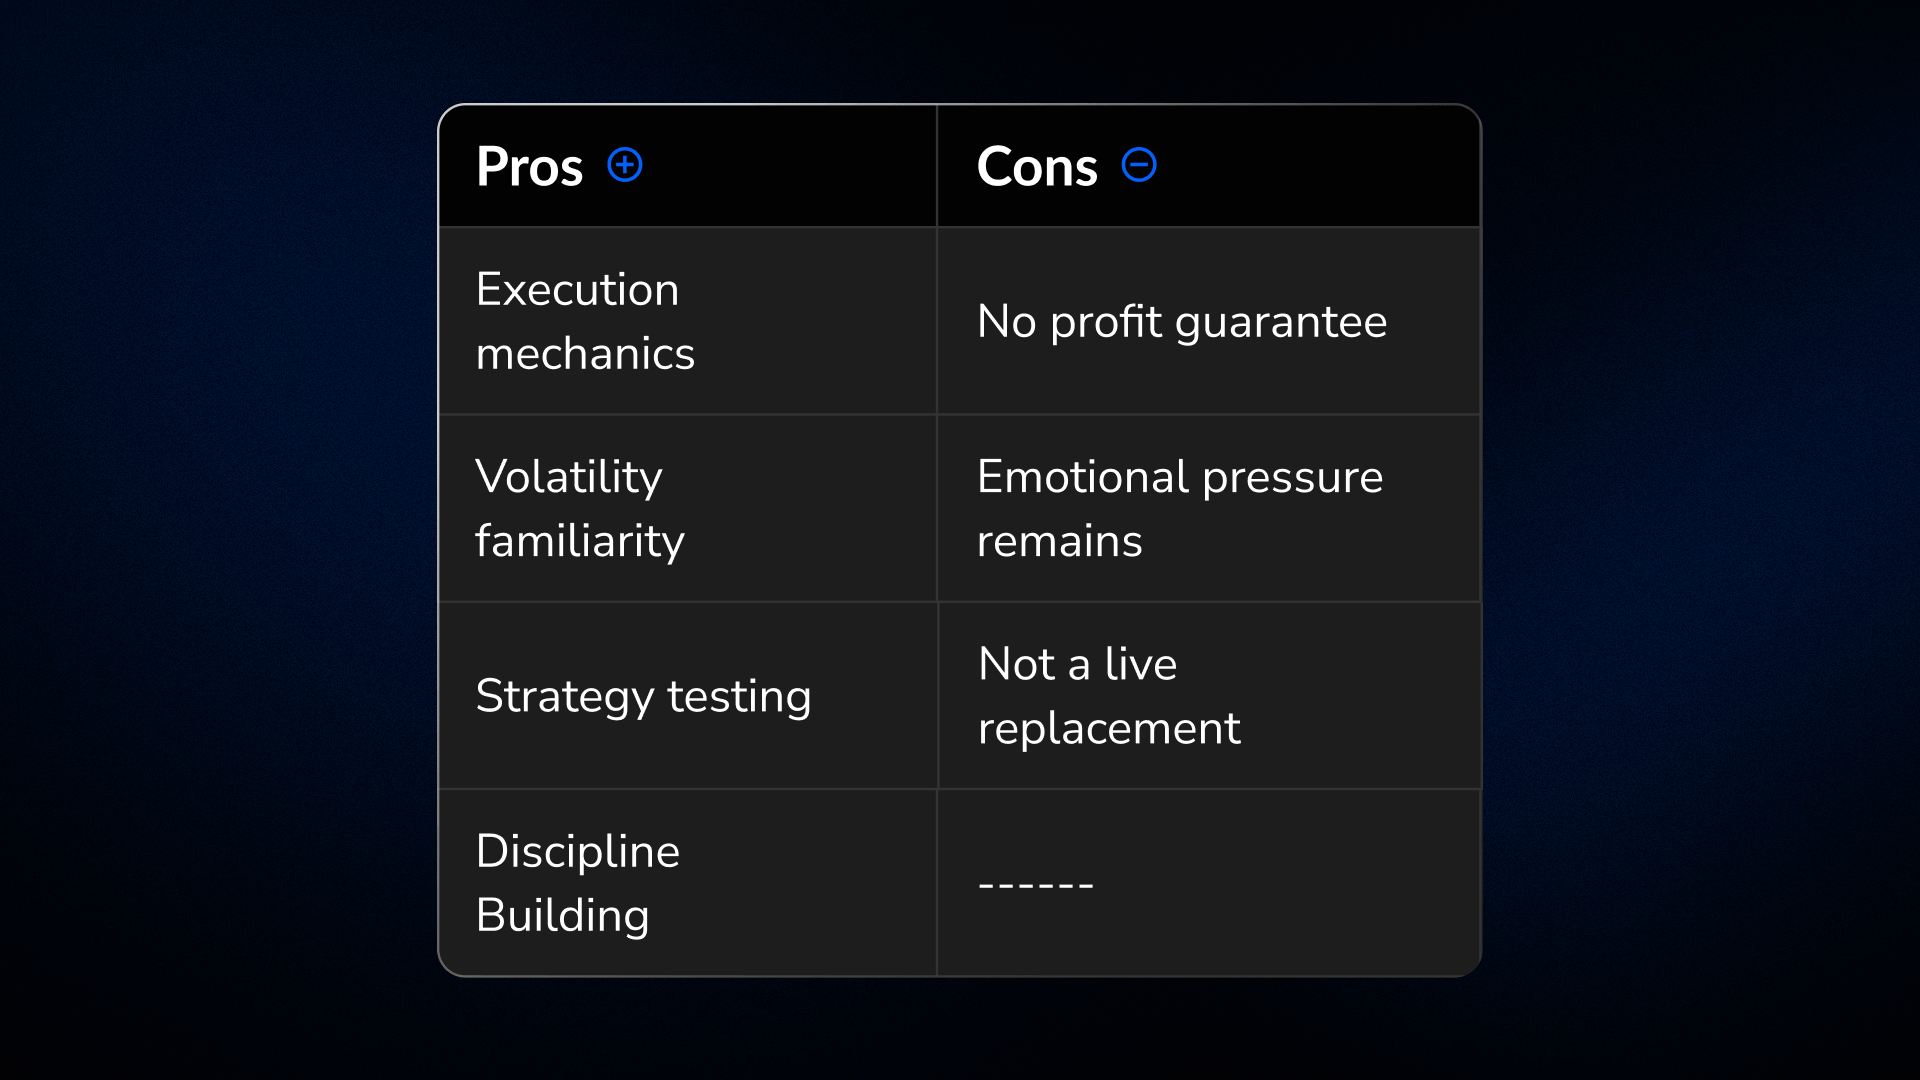The height and width of the screenshot is (1080, 1920).
Task: Select the No profit guarantee entry
Action: tap(1182, 322)
